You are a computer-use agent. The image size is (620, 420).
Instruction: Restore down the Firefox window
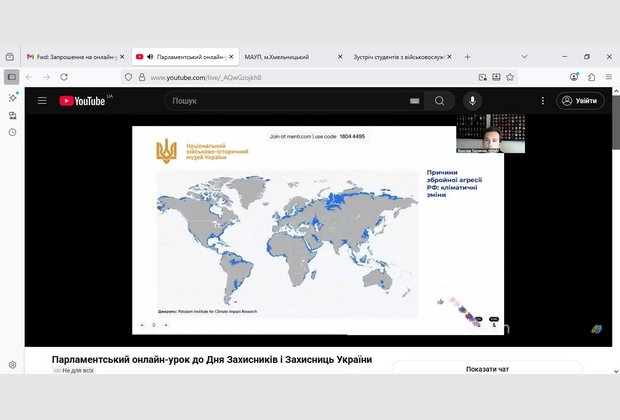(x=587, y=57)
